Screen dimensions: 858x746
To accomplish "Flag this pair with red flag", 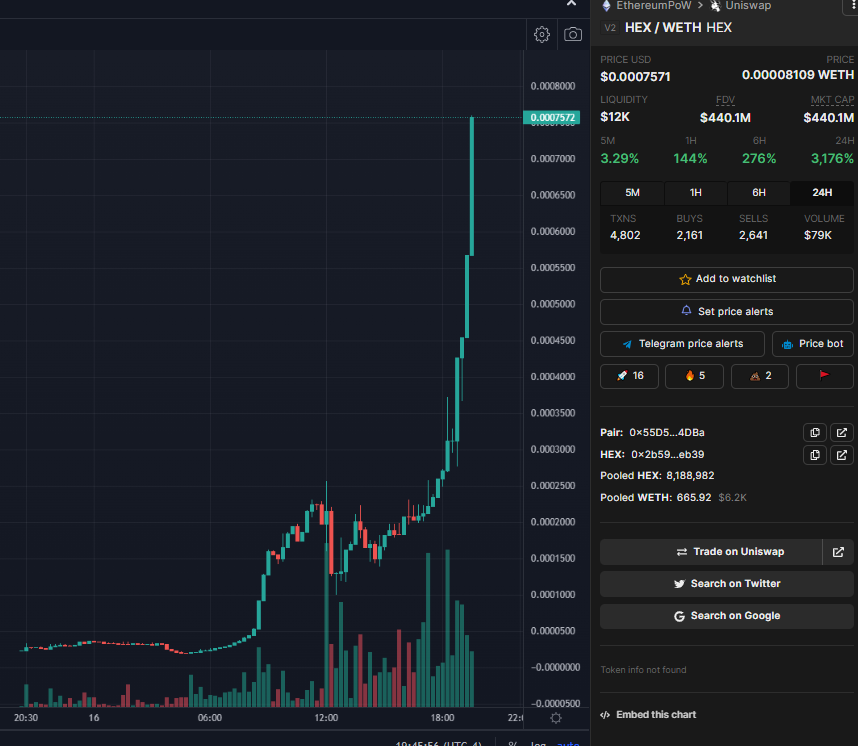I will point(825,376).
